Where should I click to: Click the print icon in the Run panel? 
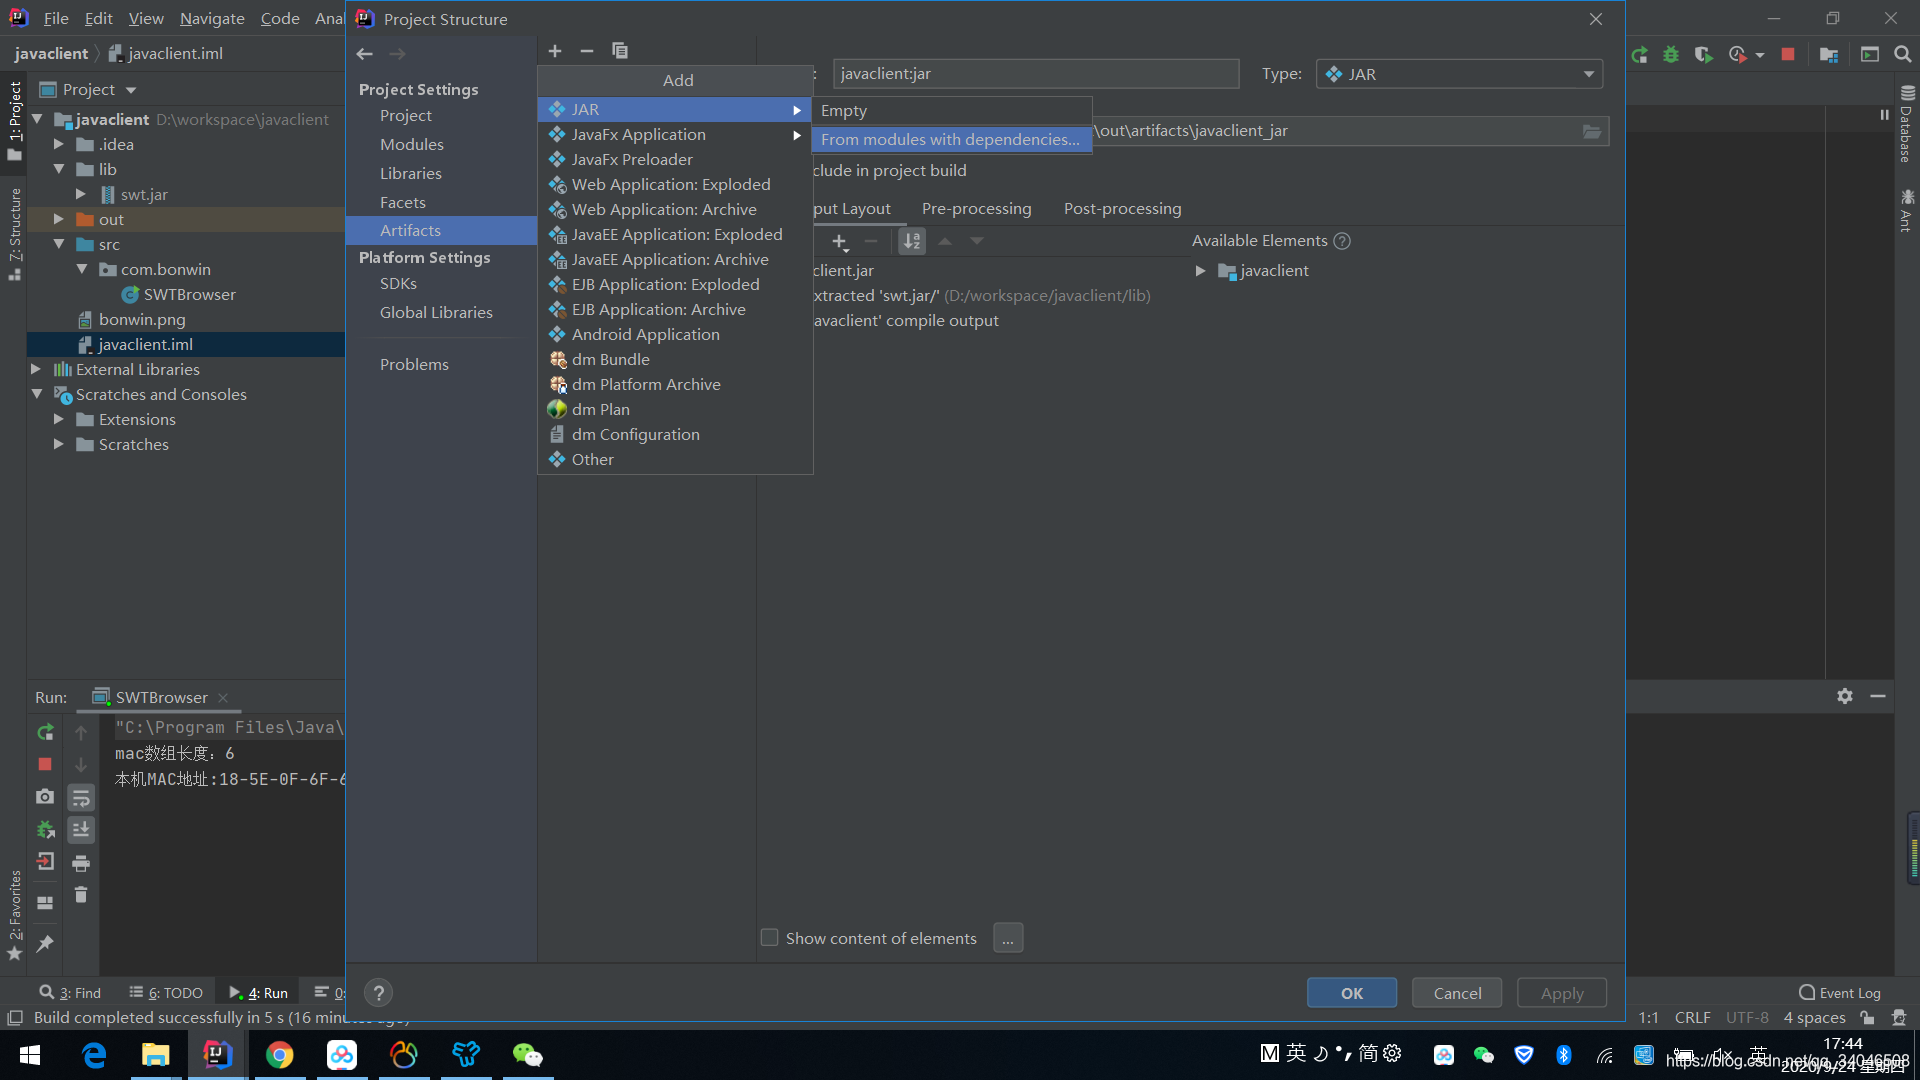[x=81, y=863]
